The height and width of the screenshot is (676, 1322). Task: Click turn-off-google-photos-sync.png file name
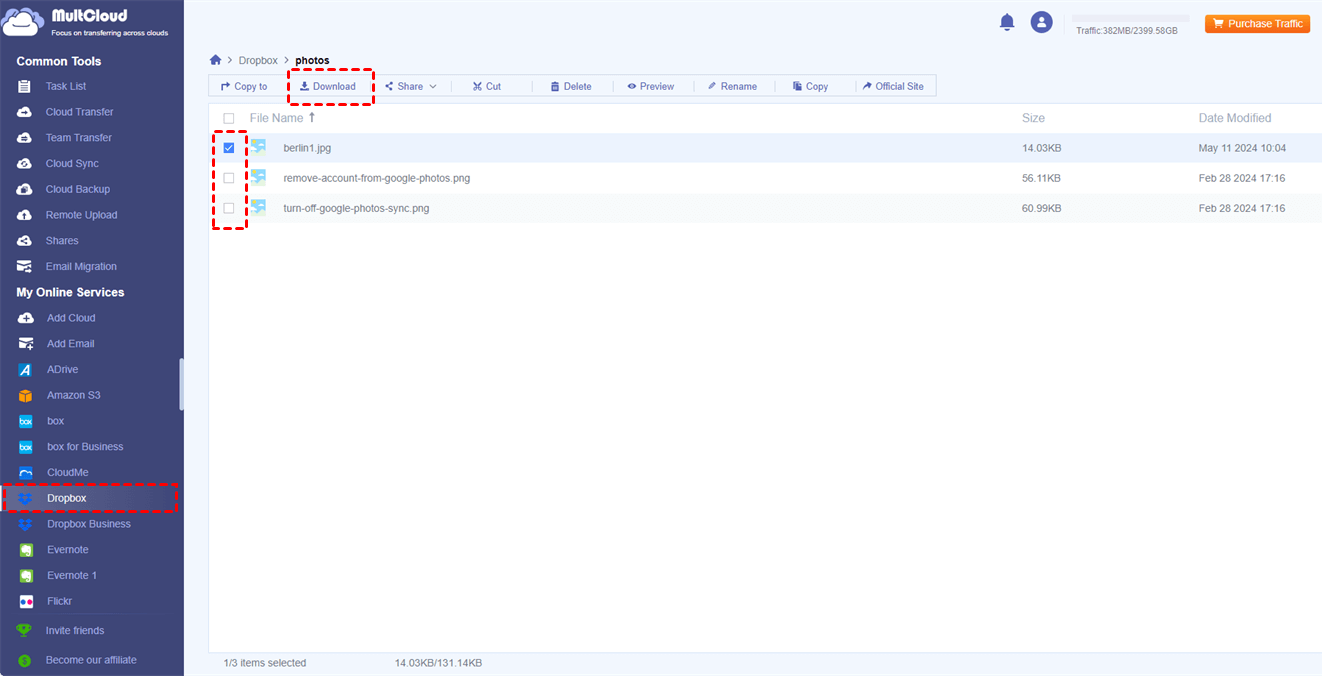point(356,208)
